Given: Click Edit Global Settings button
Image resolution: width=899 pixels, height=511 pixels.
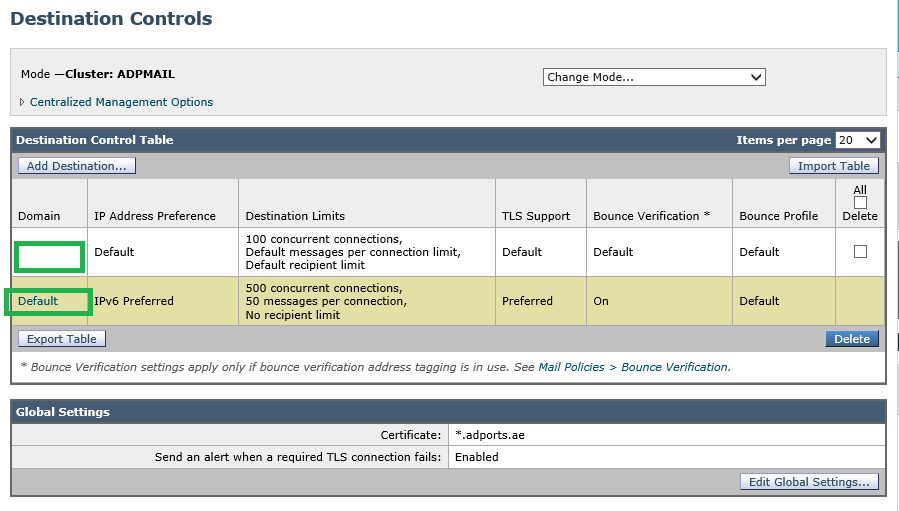Looking at the screenshot, I should pyautogui.click(x=809, y=482).
